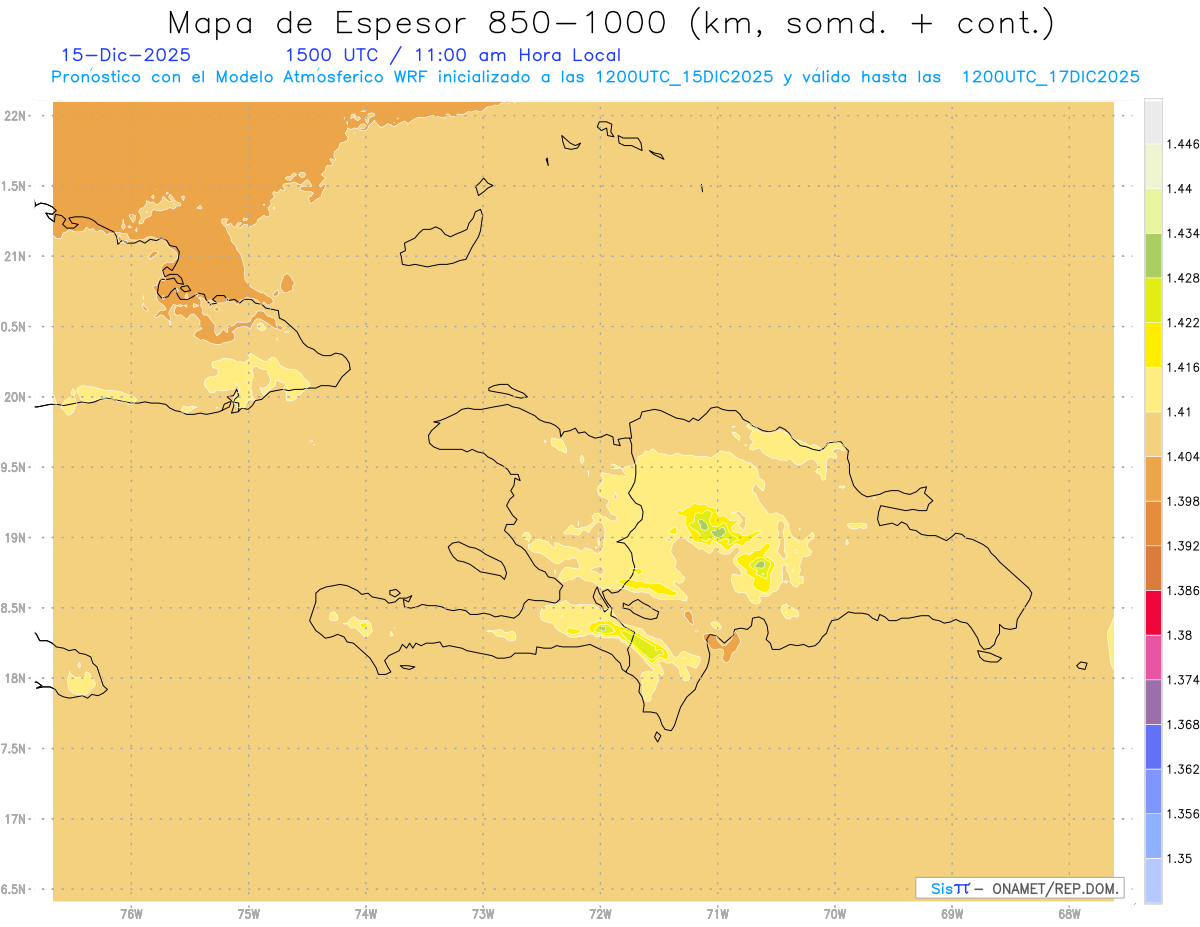Click the initialization time '1200UTC_15DIC2025'

[684, 77]
